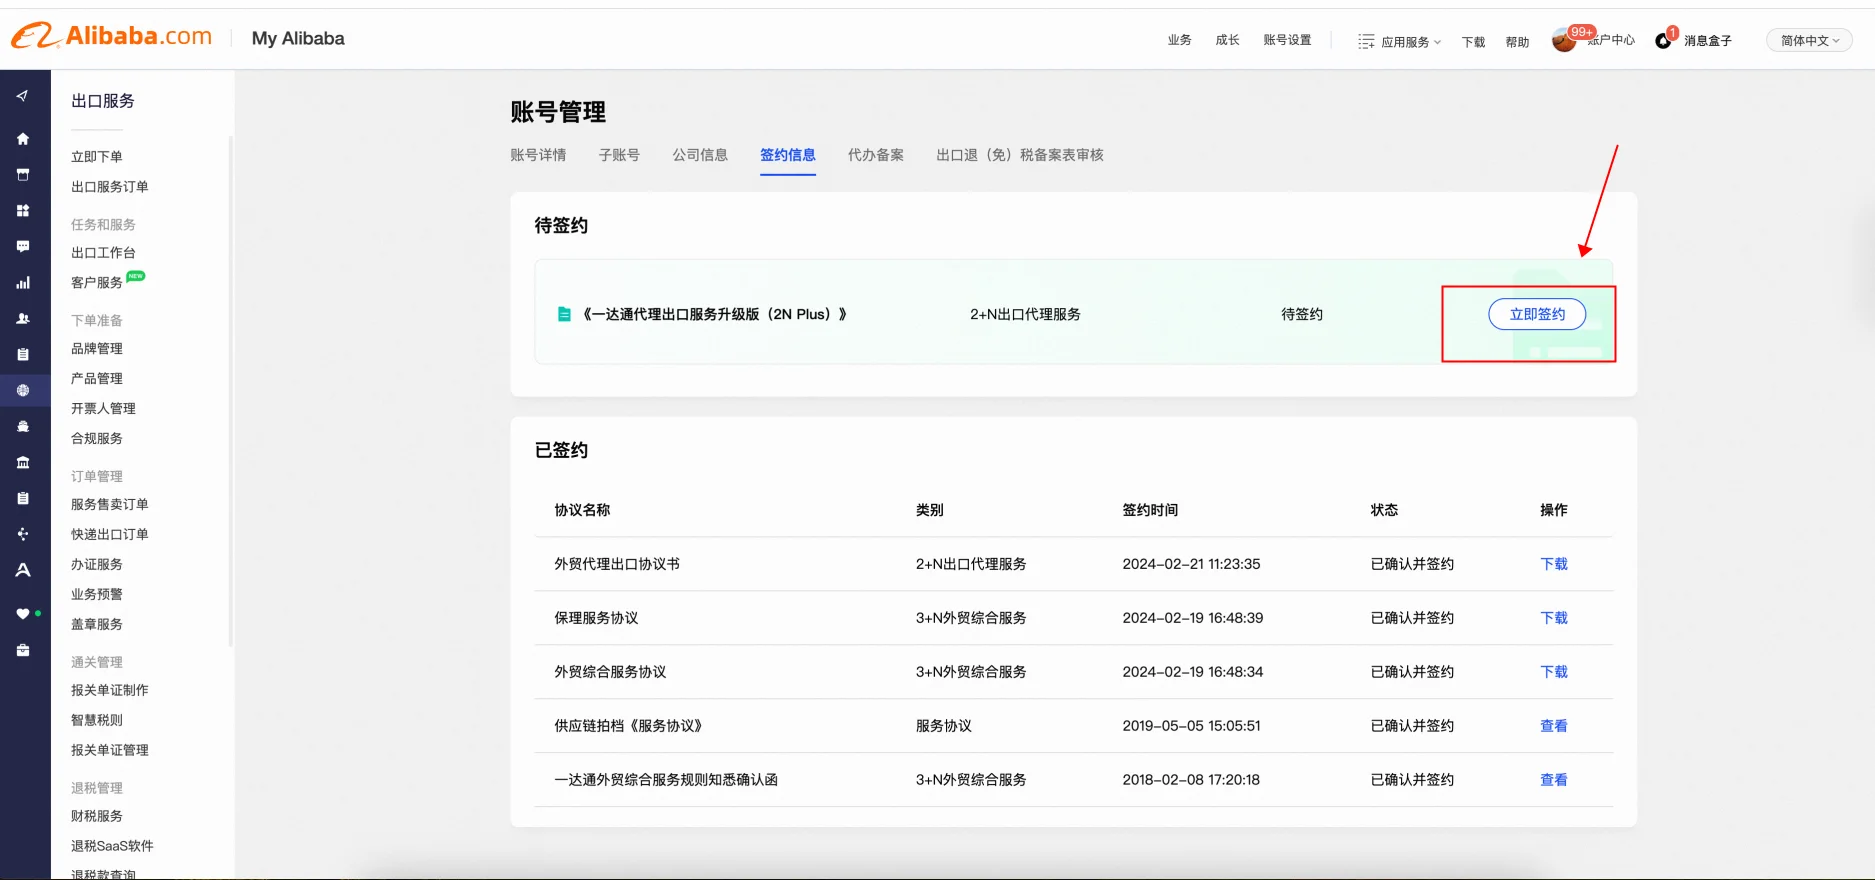The width and height of the screenshot is (1875, 880).
Task: Open the 简体中文 language dropdown
Action: [1809, 41]
